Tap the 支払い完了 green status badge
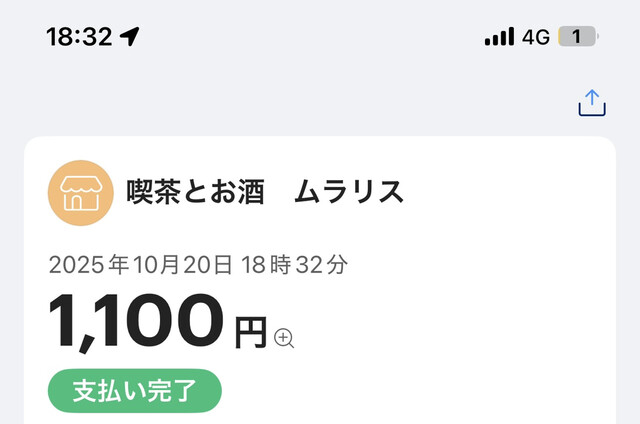The image size is (640, 424). [133, 390]
